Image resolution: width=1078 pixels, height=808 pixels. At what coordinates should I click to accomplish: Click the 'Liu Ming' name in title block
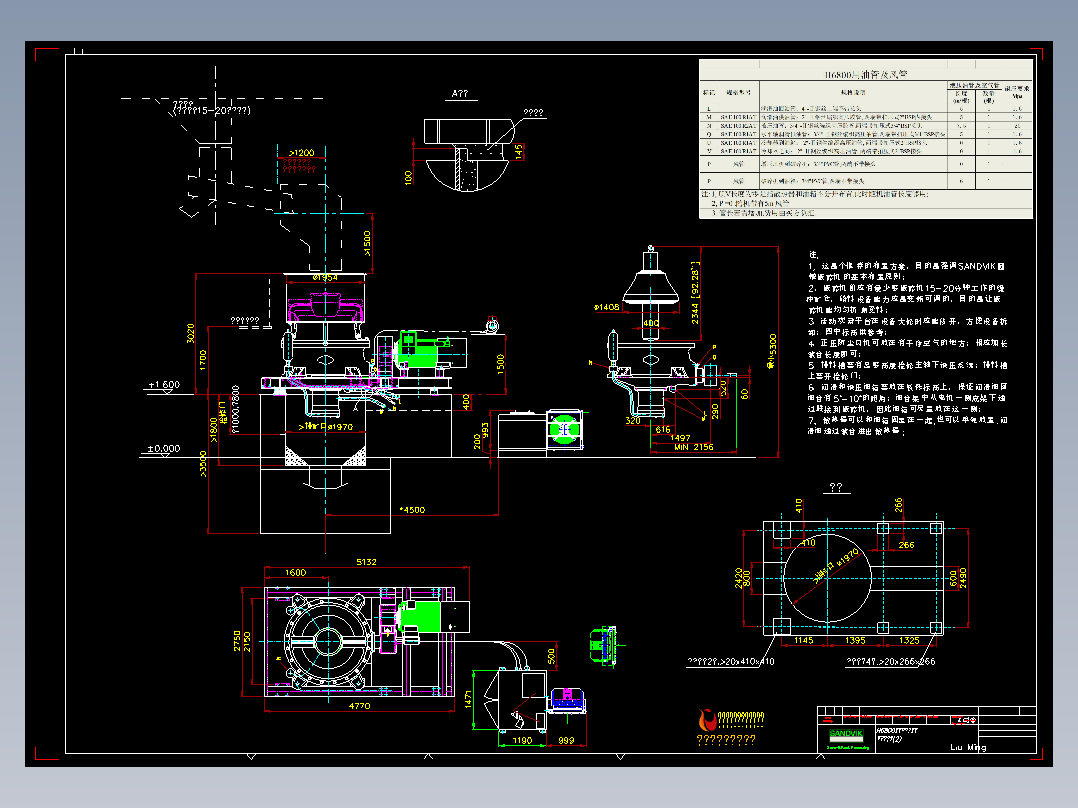pos(968,747)
